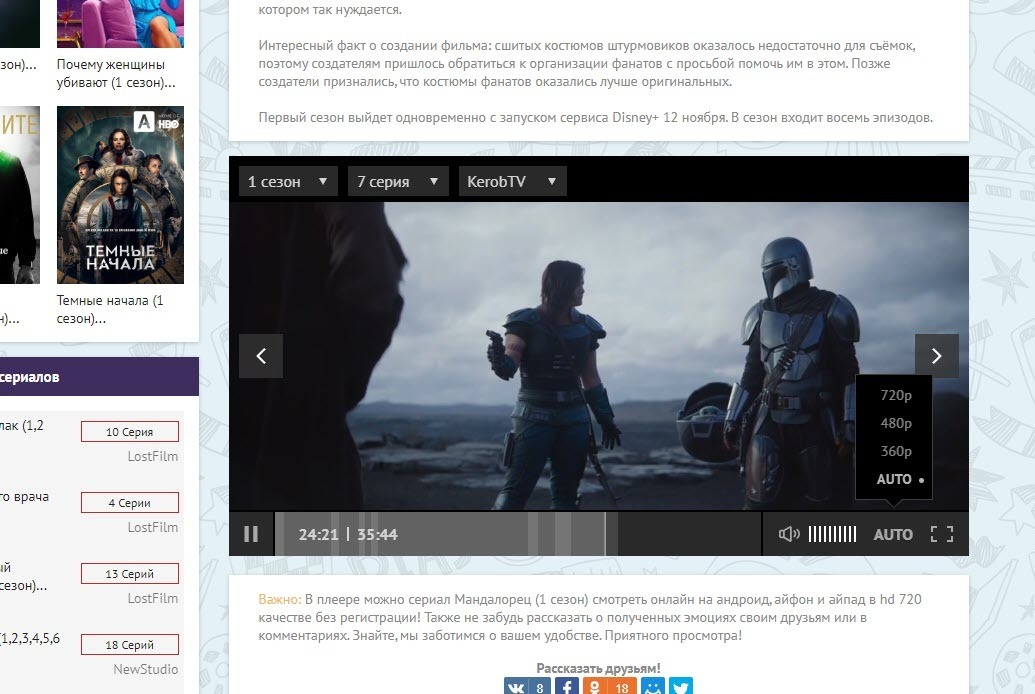Open "Темные начала (1 сезон)" title link
Screen dimensions: 1035x694
pyautogui.click(x=110, y=309)
